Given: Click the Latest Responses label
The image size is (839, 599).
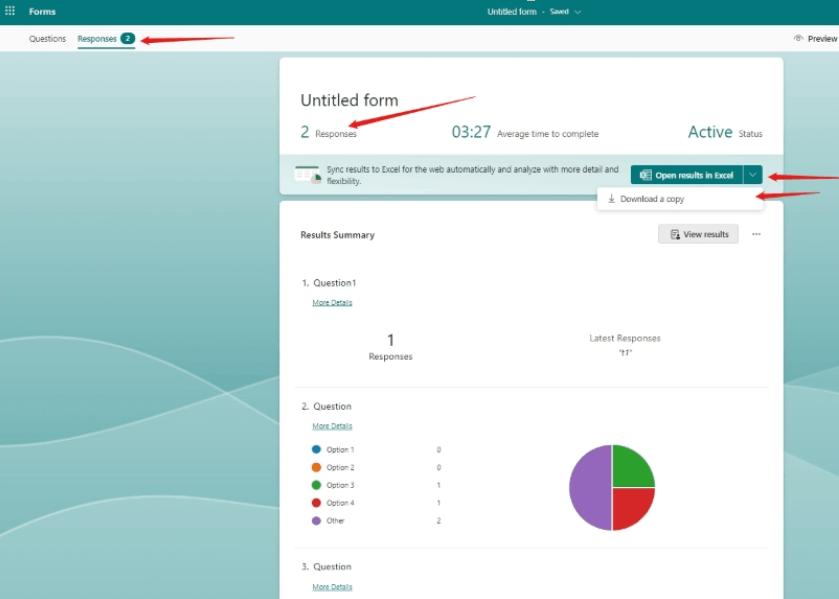Looking at the screenshot, I should (625, 338).
